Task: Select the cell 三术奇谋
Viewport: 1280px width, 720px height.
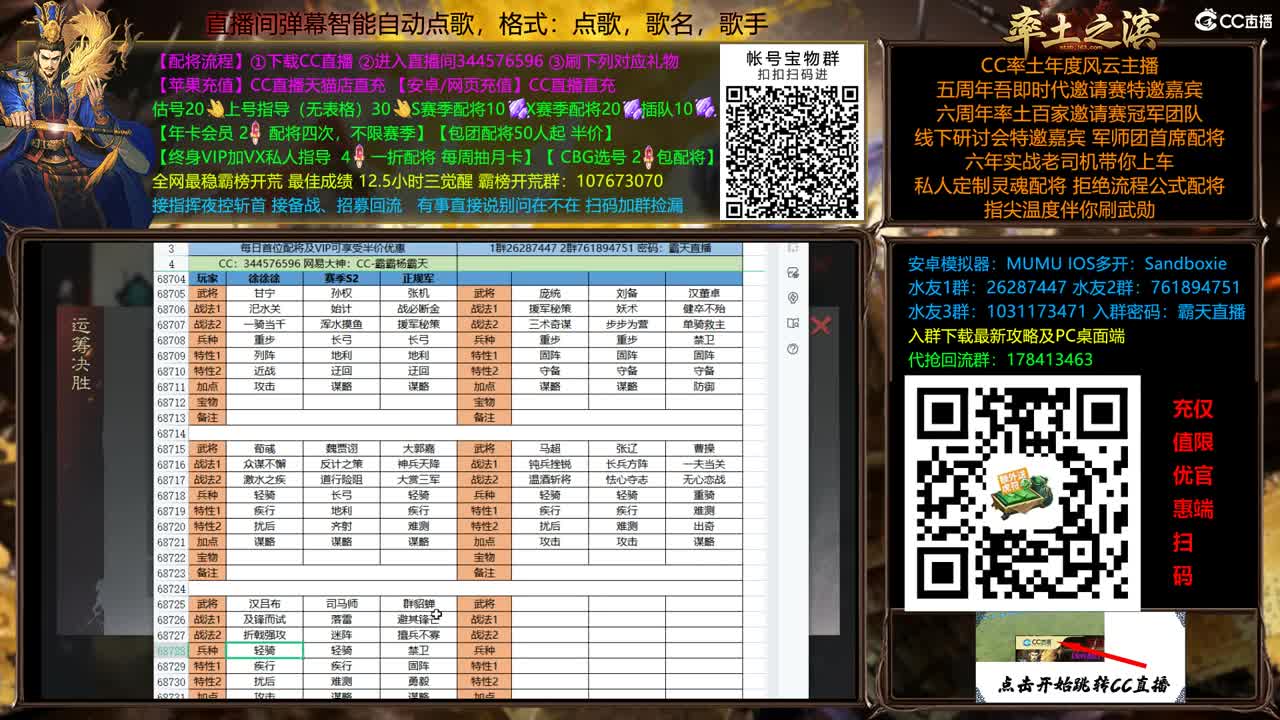Action: coord(550,325)
